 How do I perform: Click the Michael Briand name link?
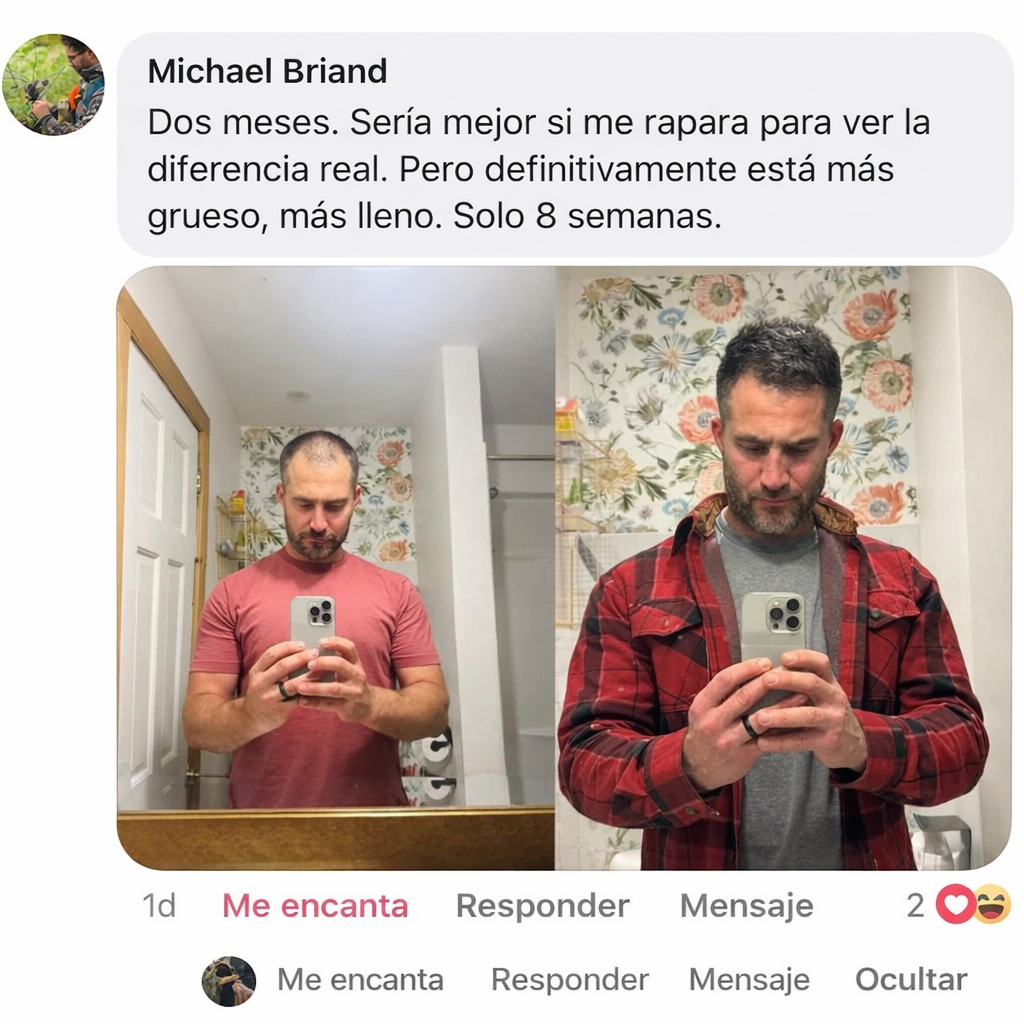[267, 71]
